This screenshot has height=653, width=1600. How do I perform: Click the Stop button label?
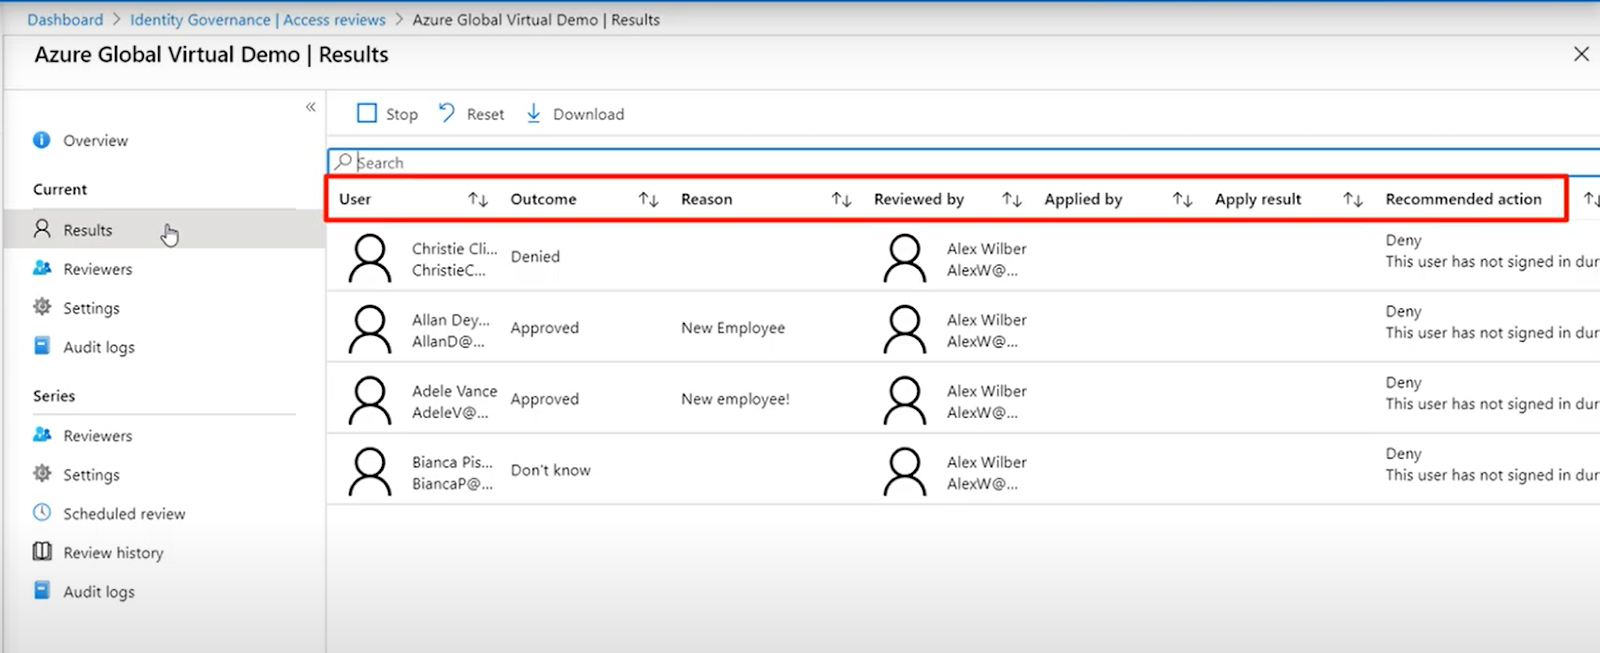(402, 114)
